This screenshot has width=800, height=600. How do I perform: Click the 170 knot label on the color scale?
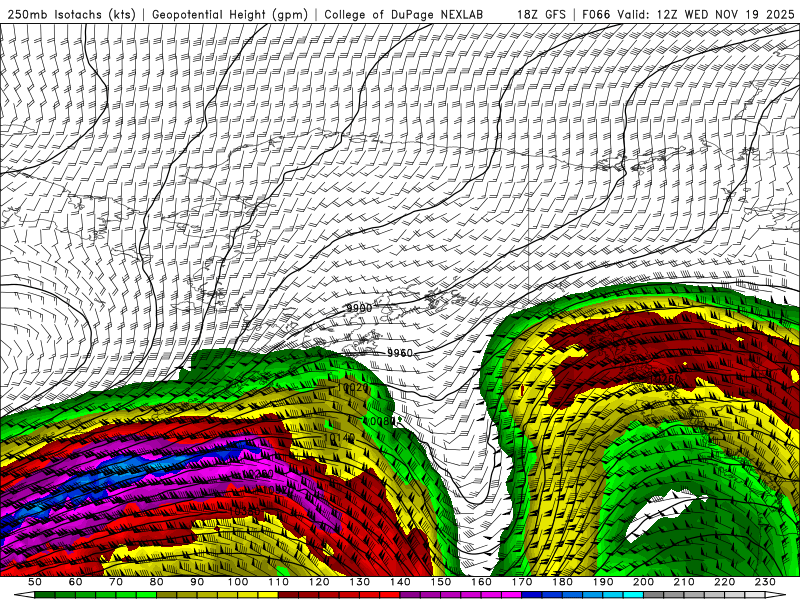(x=522, y=582)
